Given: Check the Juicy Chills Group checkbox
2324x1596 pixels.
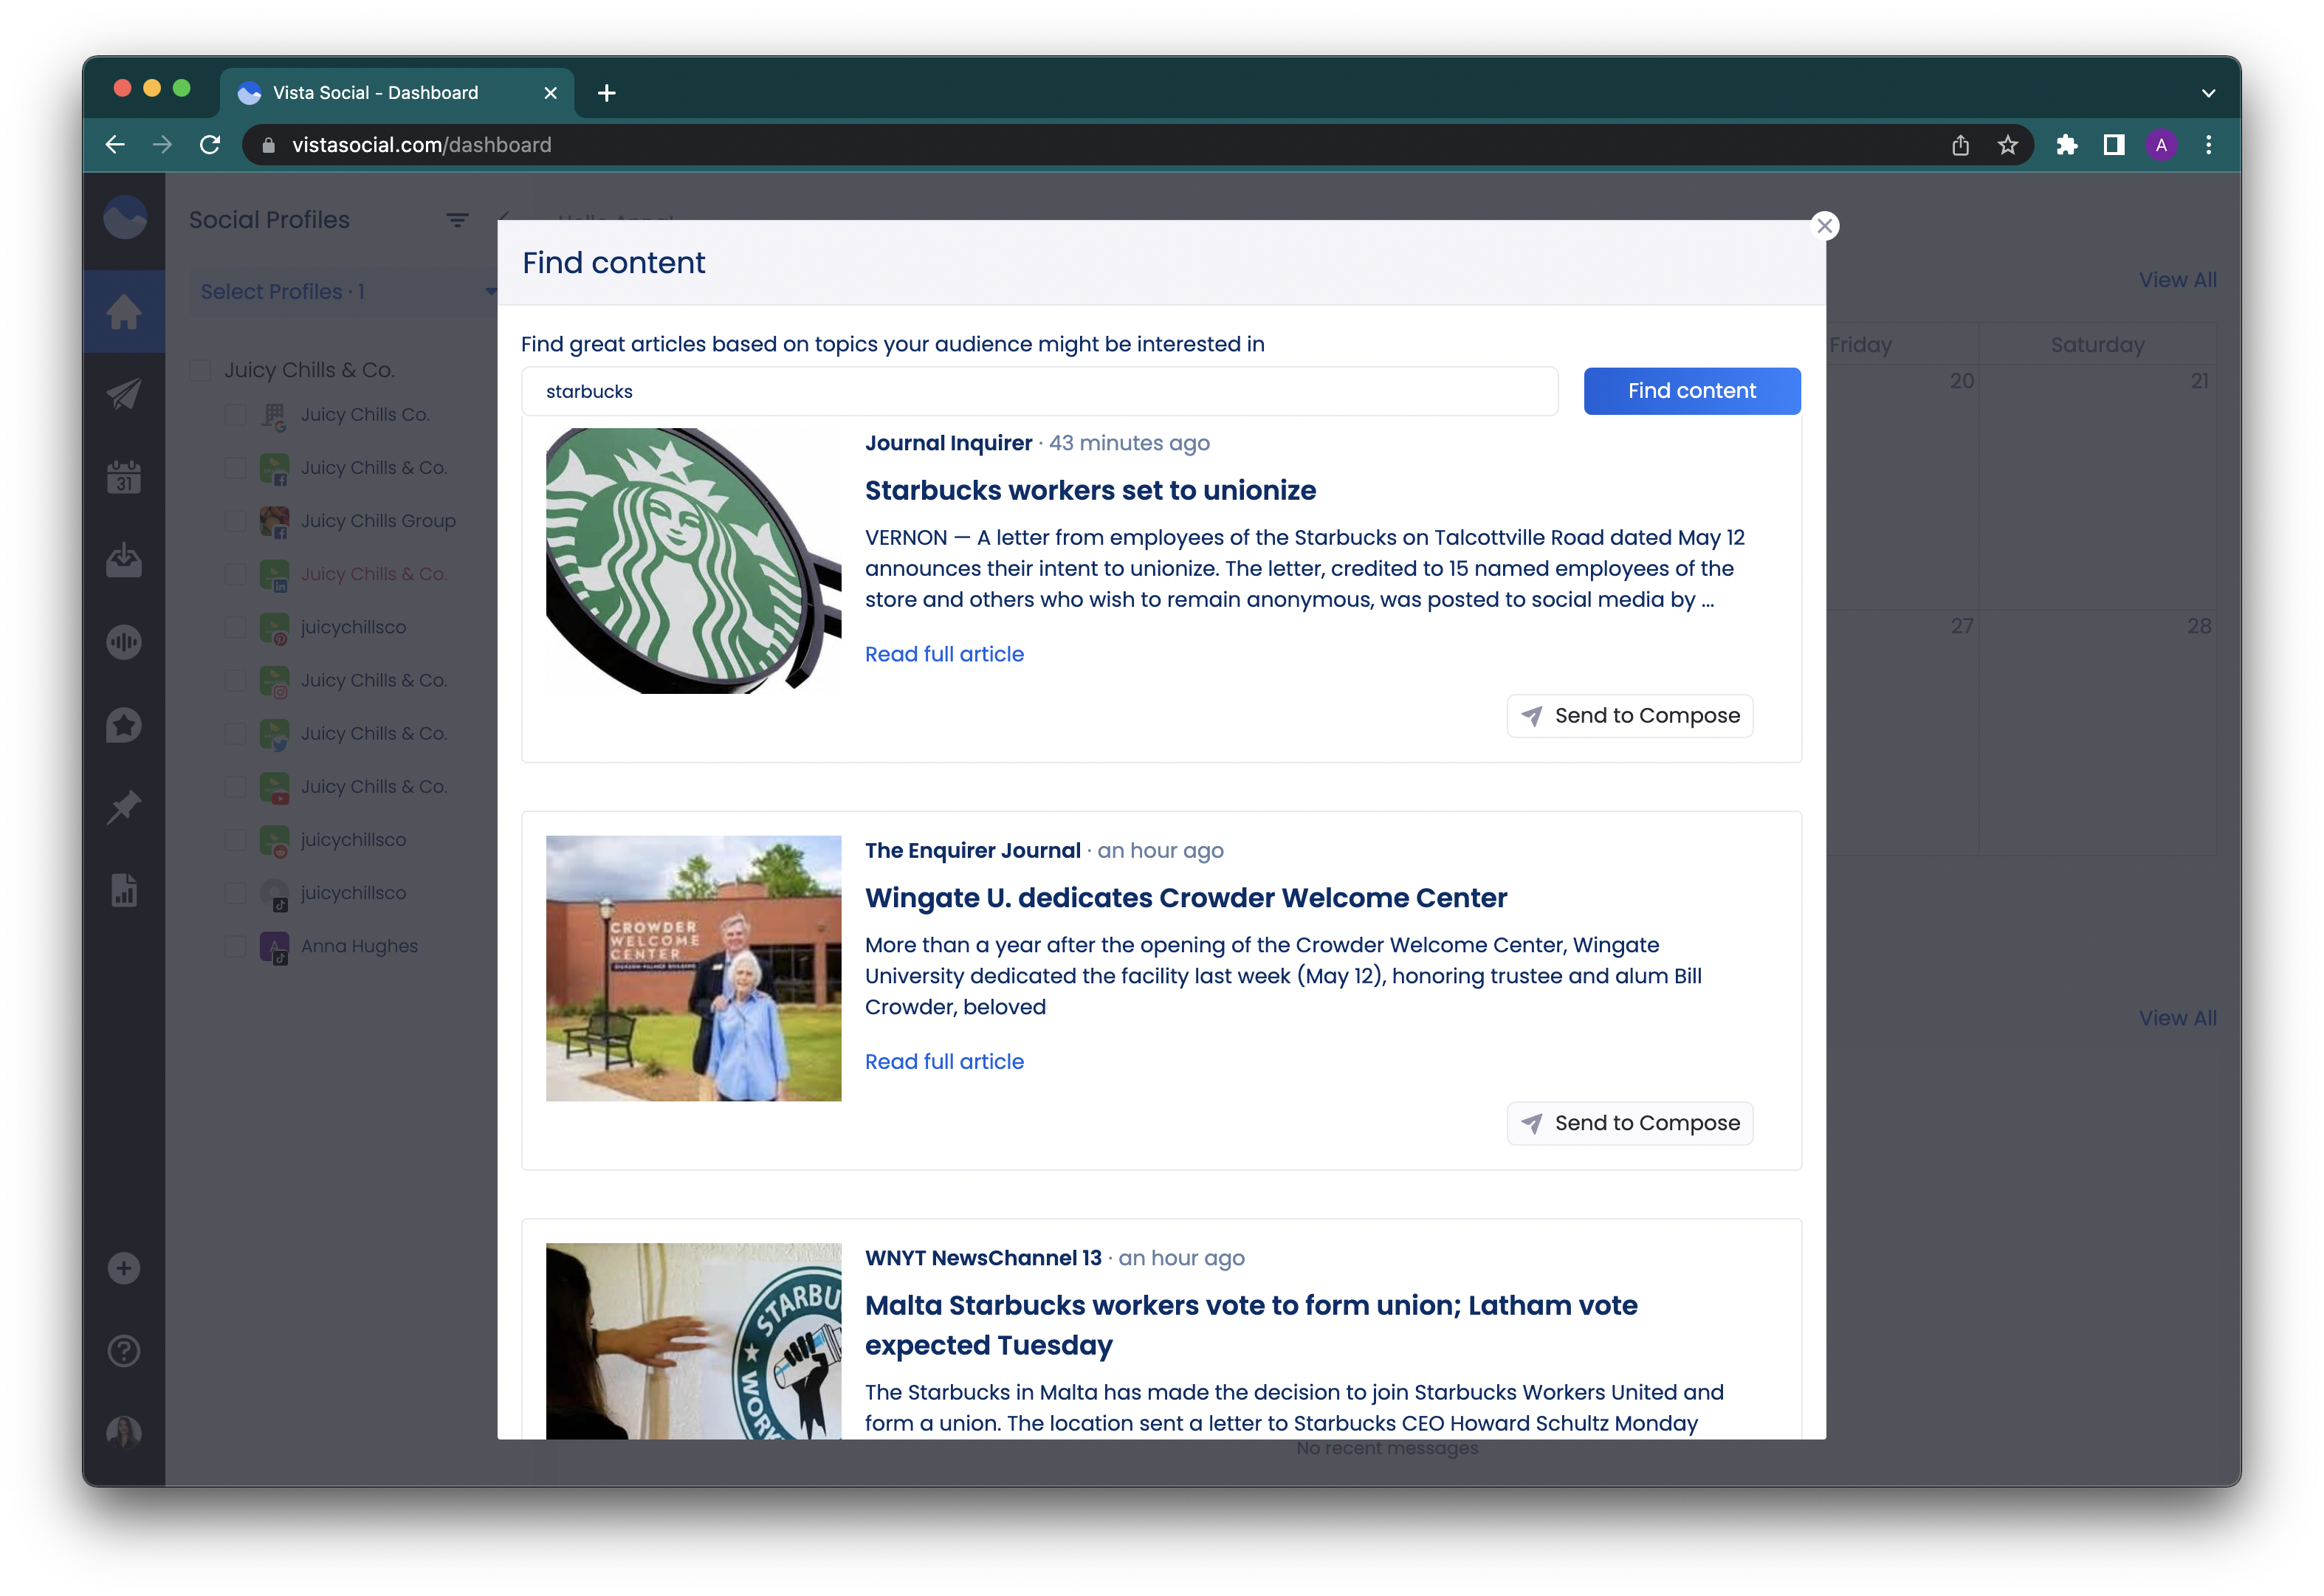Looking at the screenshot, I should 236,521.
